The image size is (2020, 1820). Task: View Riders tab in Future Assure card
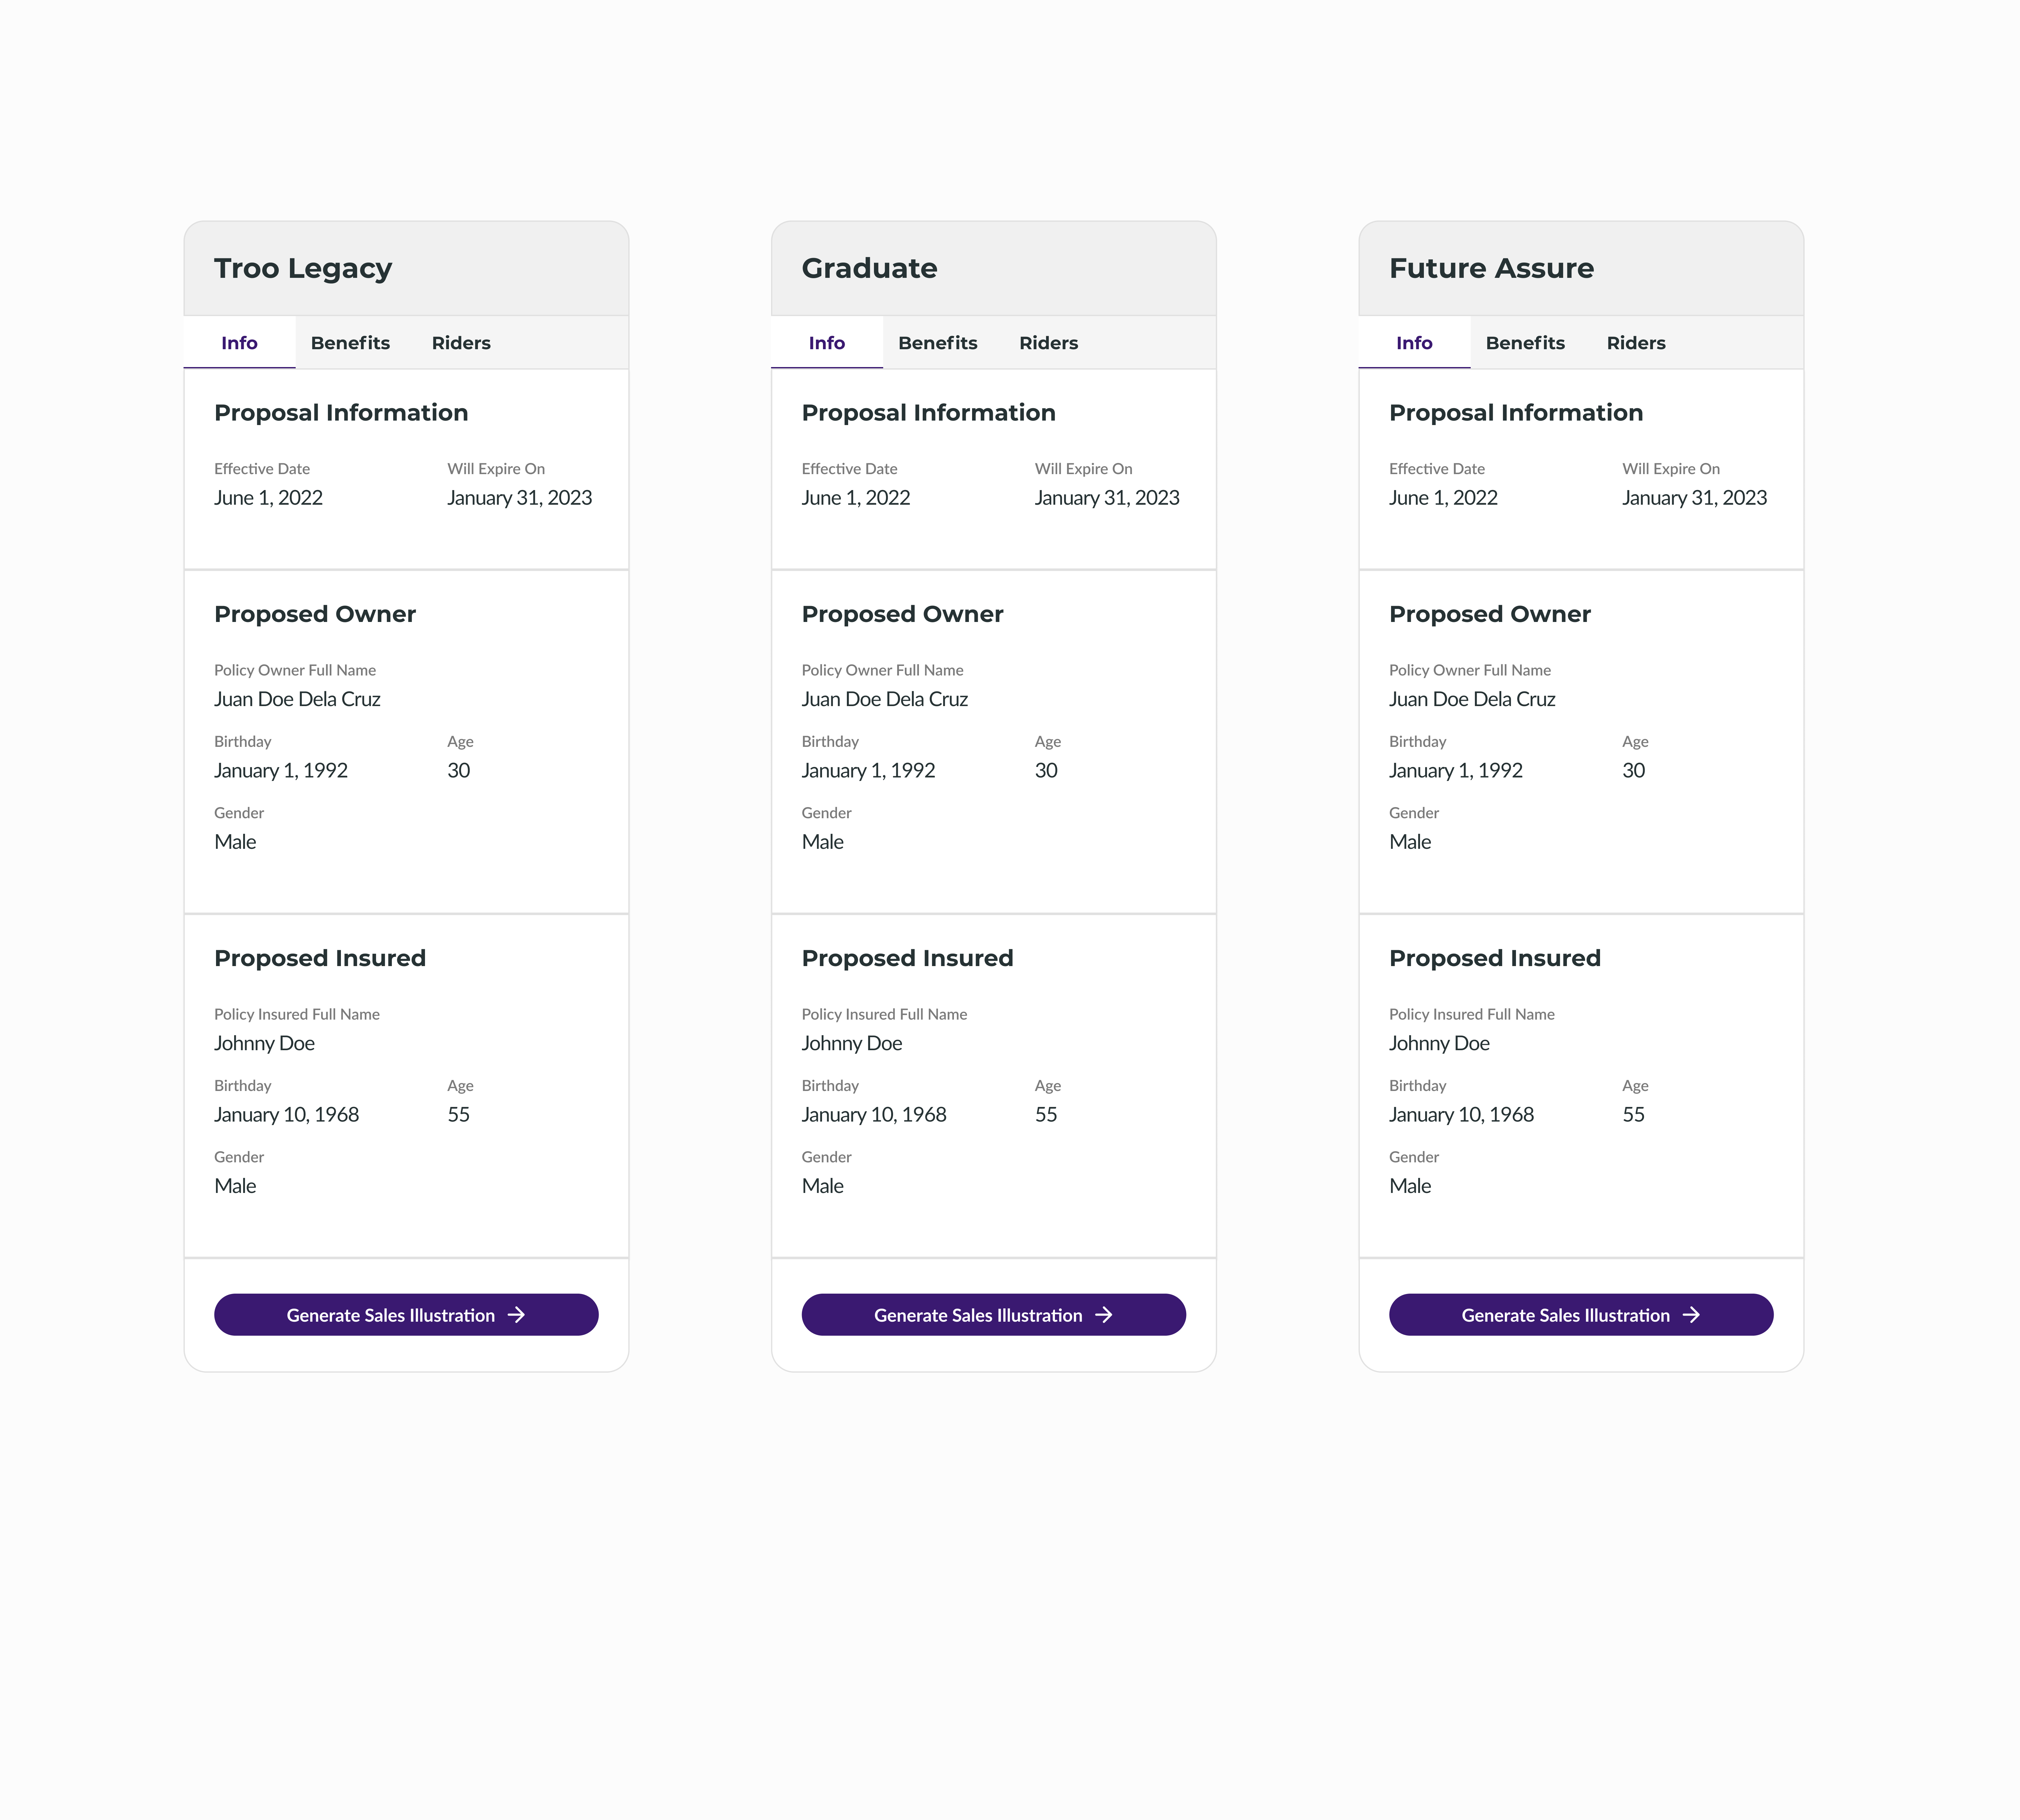point(1636,343)
